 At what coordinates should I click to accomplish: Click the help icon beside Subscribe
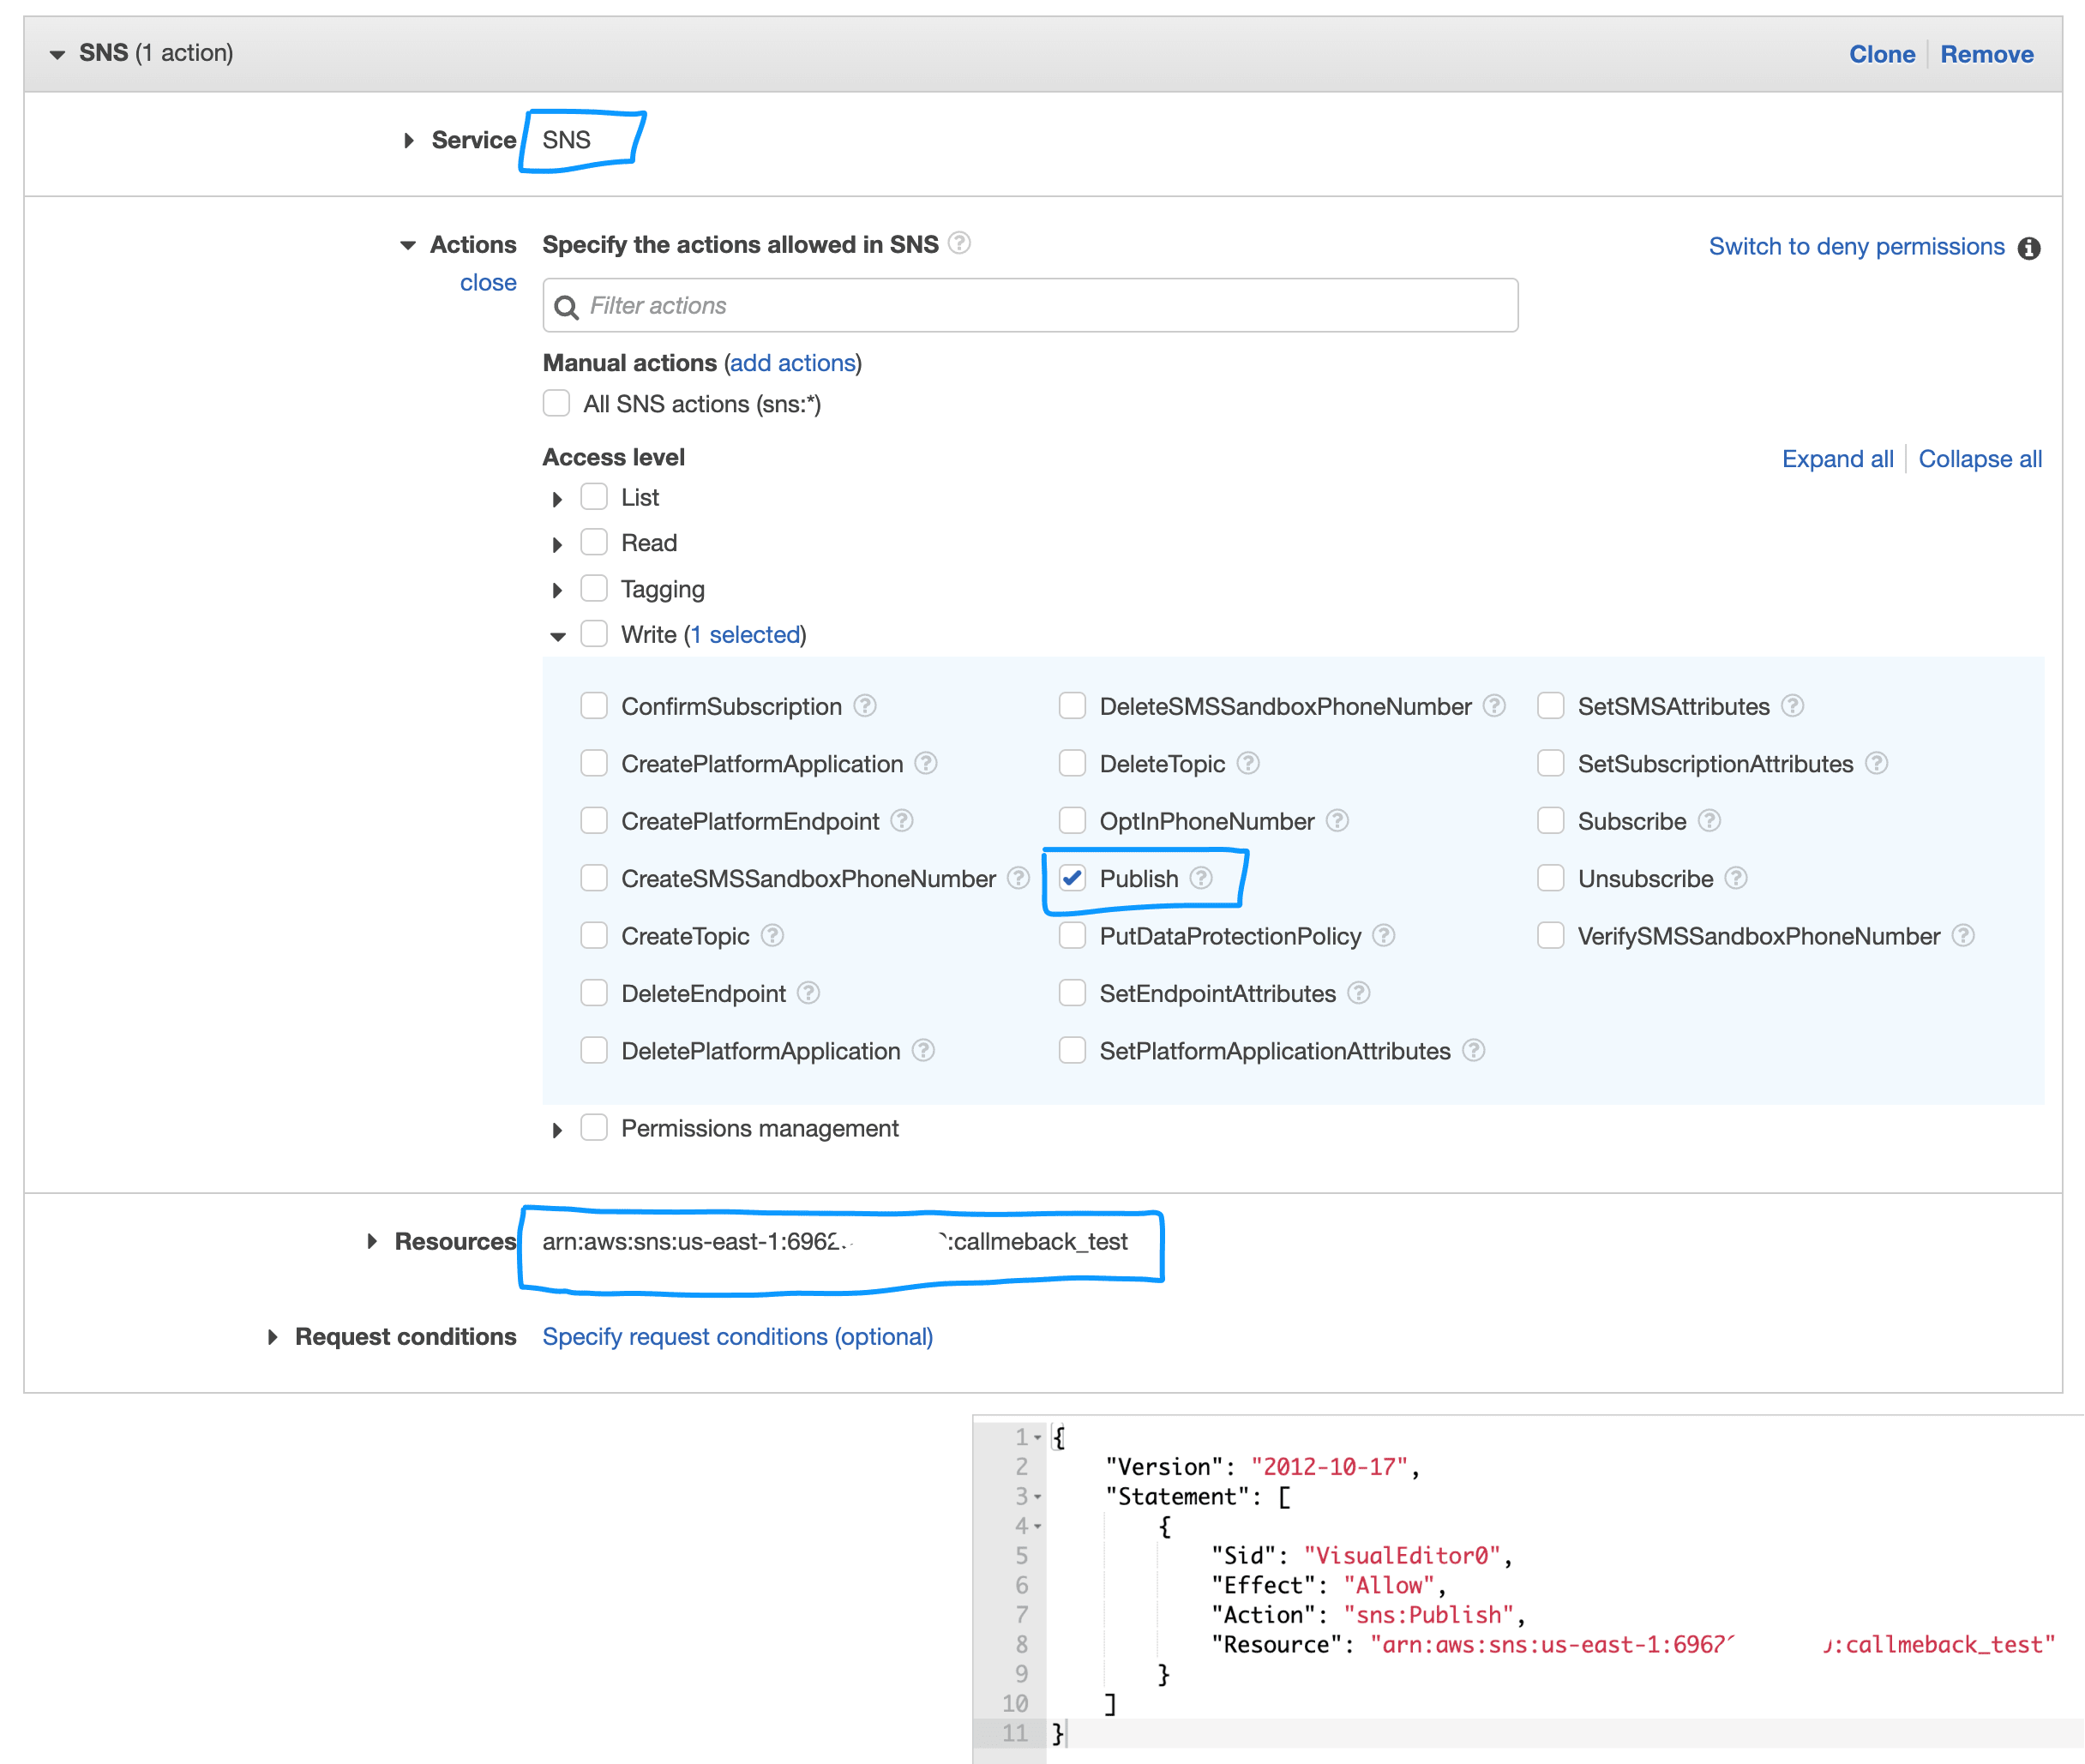(x=1709, y=821)
